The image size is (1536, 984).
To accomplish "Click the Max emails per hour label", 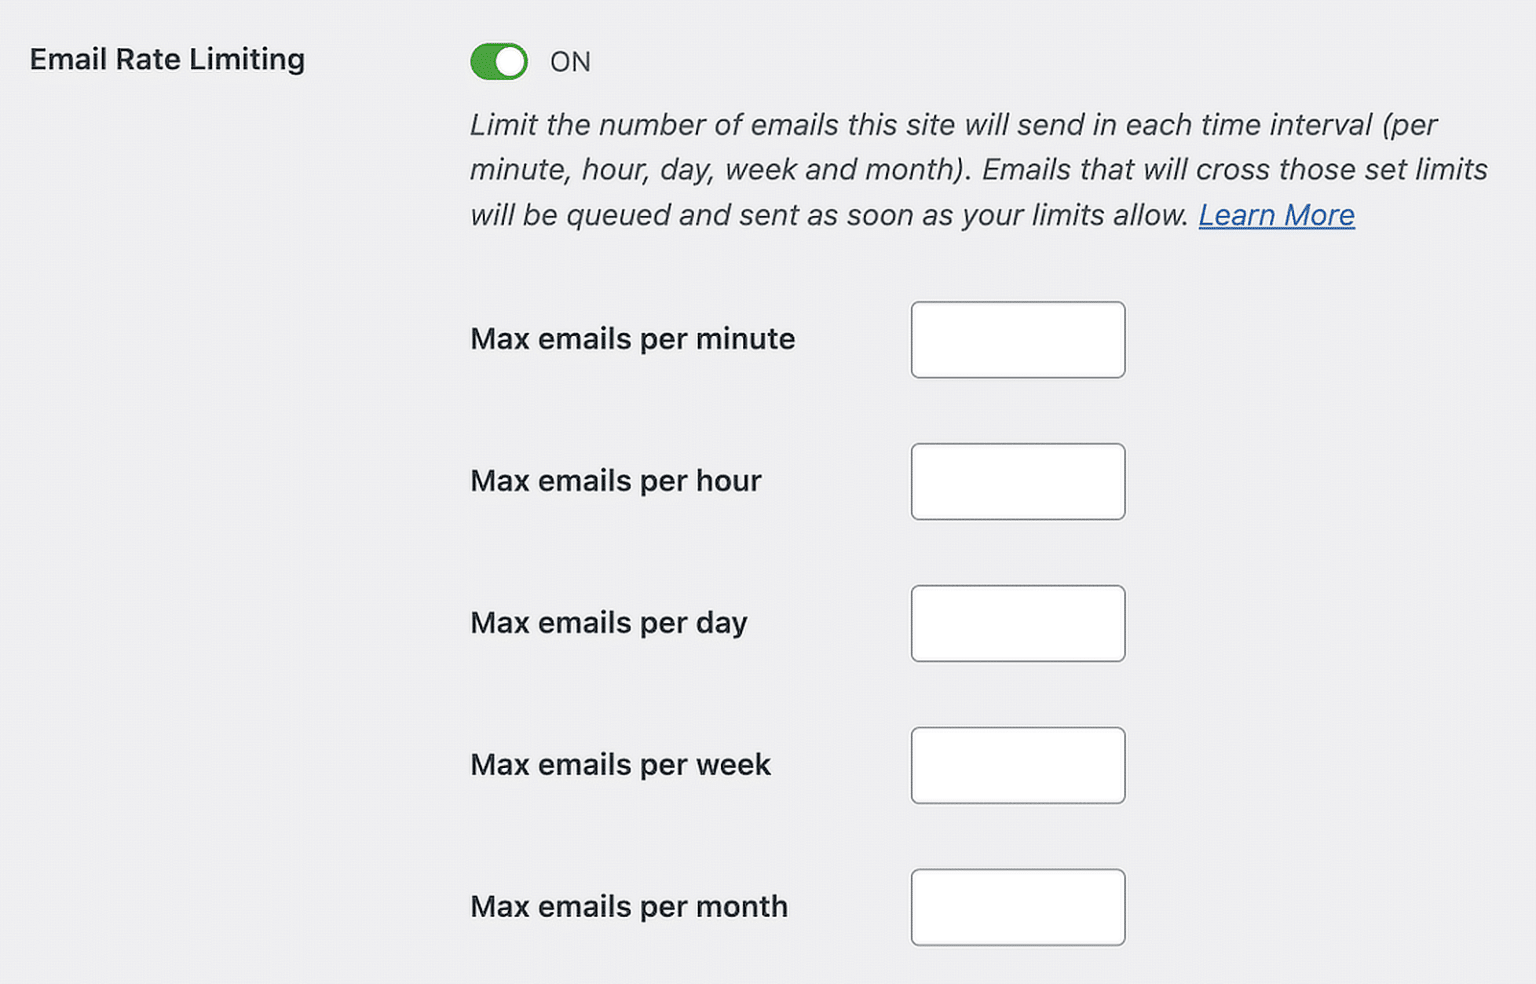I will click(x=615, y=481).
